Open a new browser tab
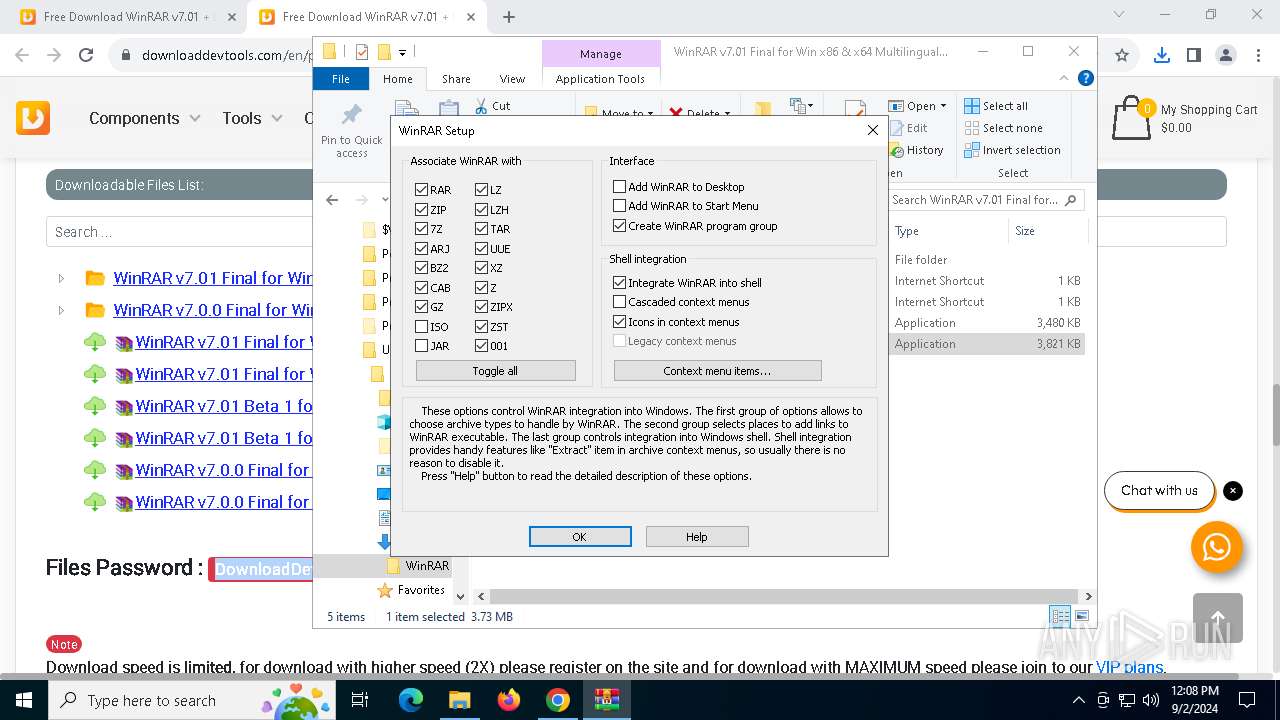The width and height of the screenshot is (1280, 720). click(509, 17)
